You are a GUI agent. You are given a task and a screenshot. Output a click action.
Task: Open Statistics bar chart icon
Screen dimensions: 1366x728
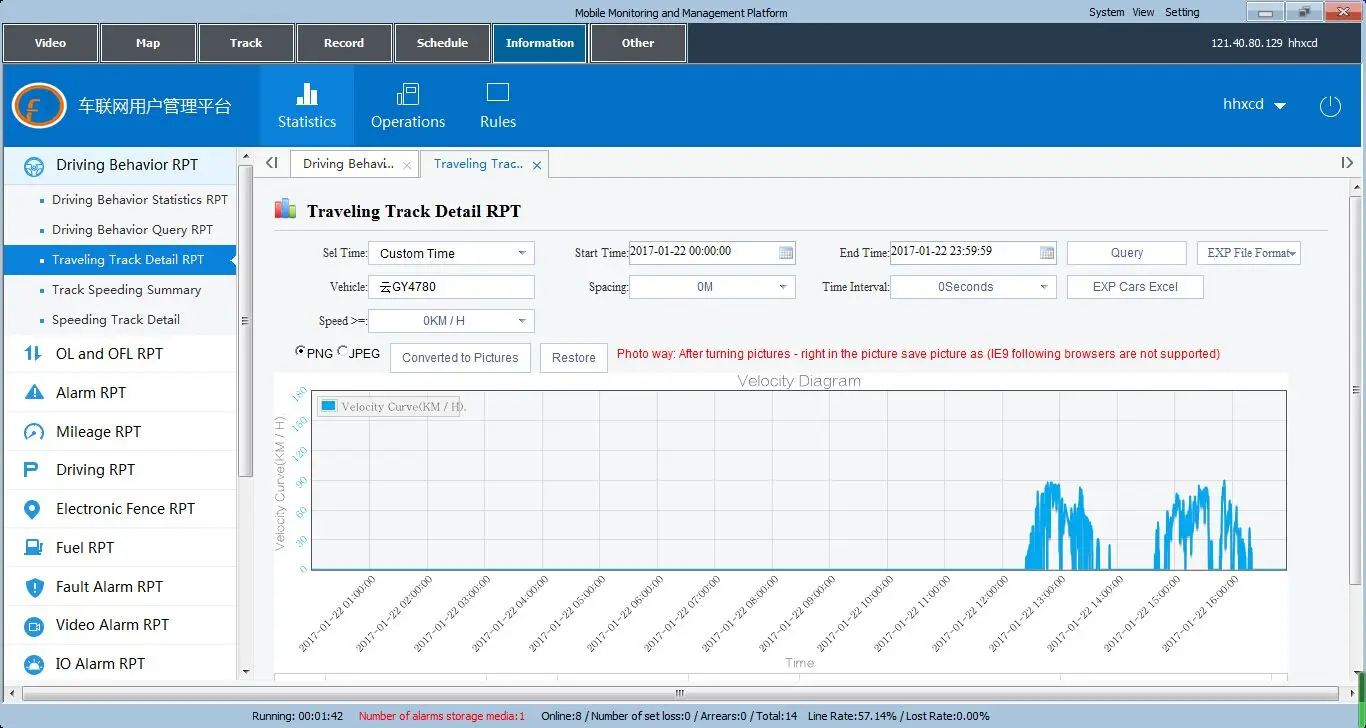(307, 94)
